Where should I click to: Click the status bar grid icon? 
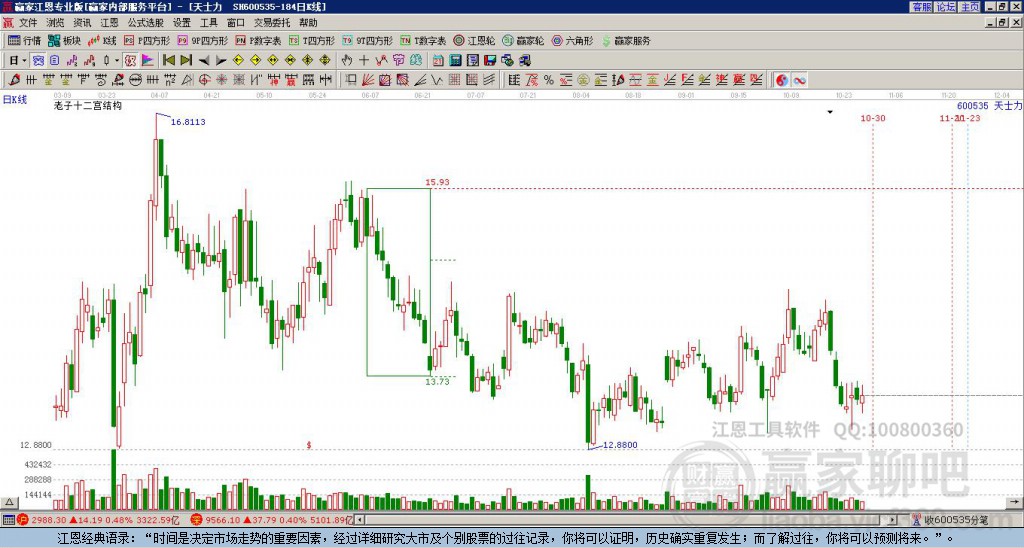8,520
